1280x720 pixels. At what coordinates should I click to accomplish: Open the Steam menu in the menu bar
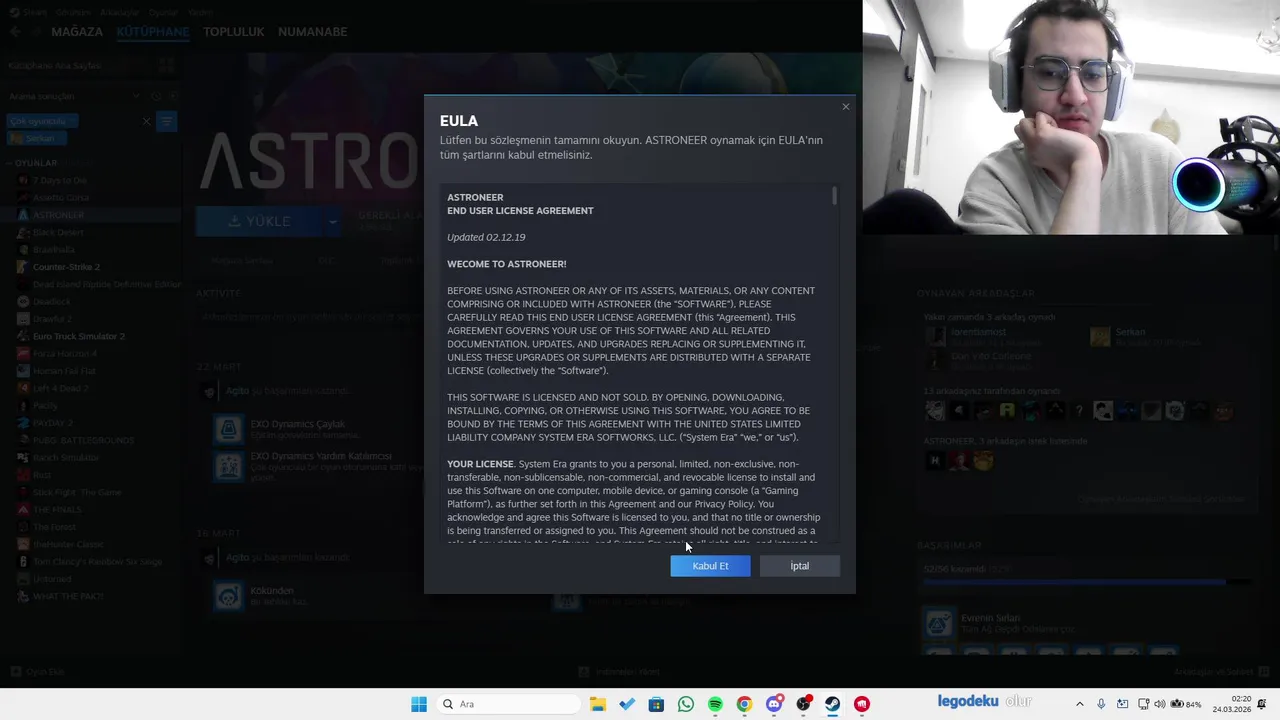tap(34, 12)
